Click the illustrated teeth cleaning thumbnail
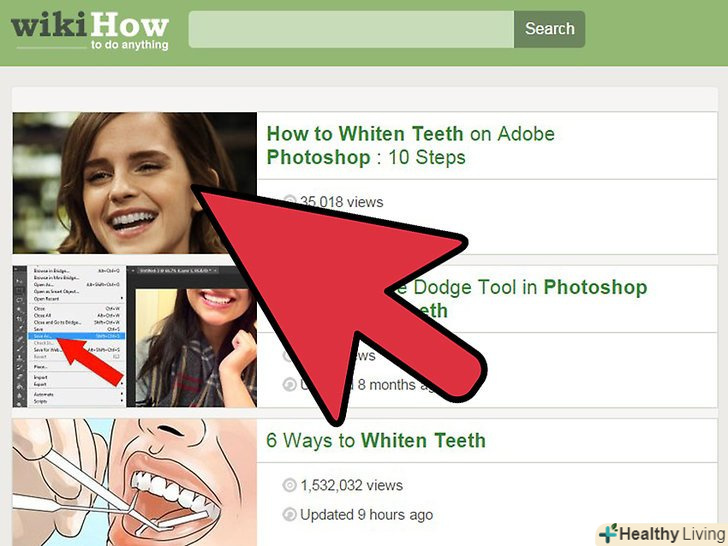The width and height of the screenshot is (728, 546). (x=134, y=482)
